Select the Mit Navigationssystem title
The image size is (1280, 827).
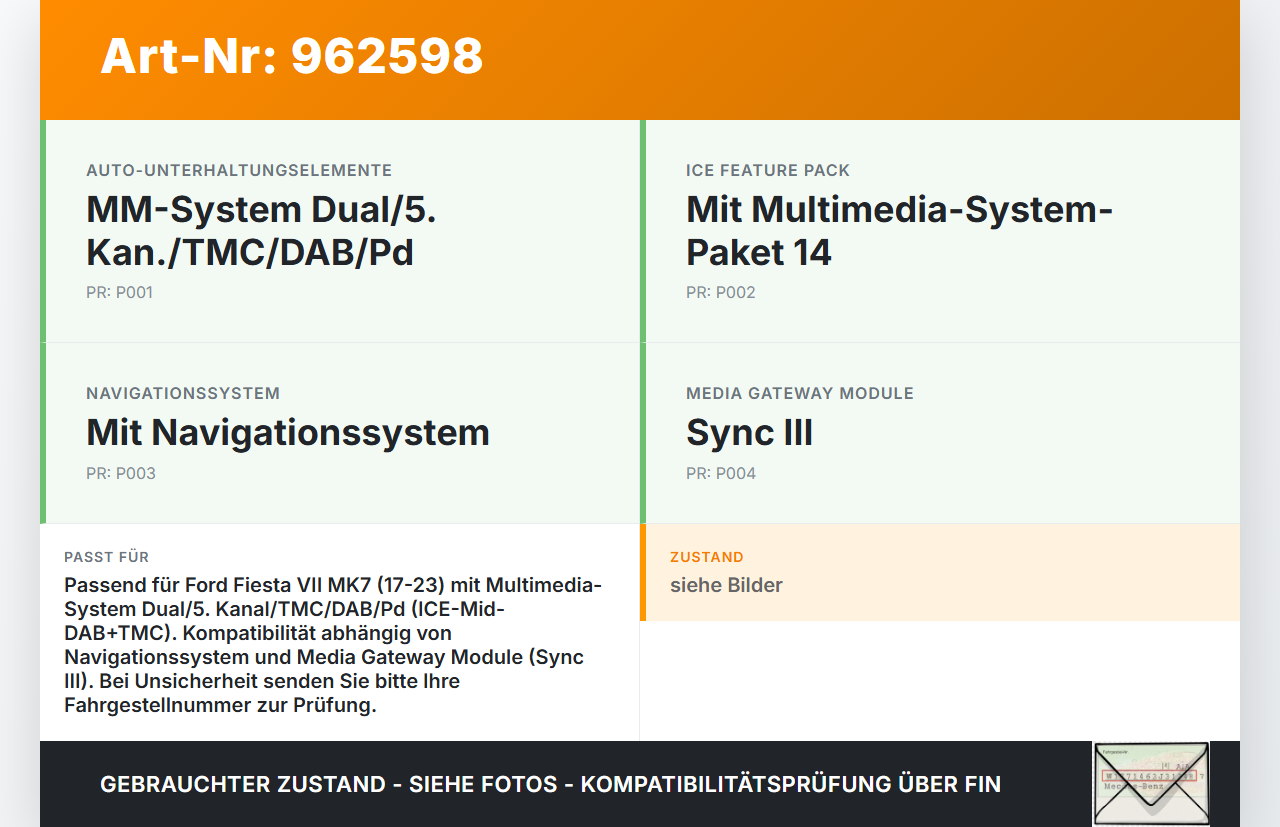pyautogui.click(x=288, y=433)
